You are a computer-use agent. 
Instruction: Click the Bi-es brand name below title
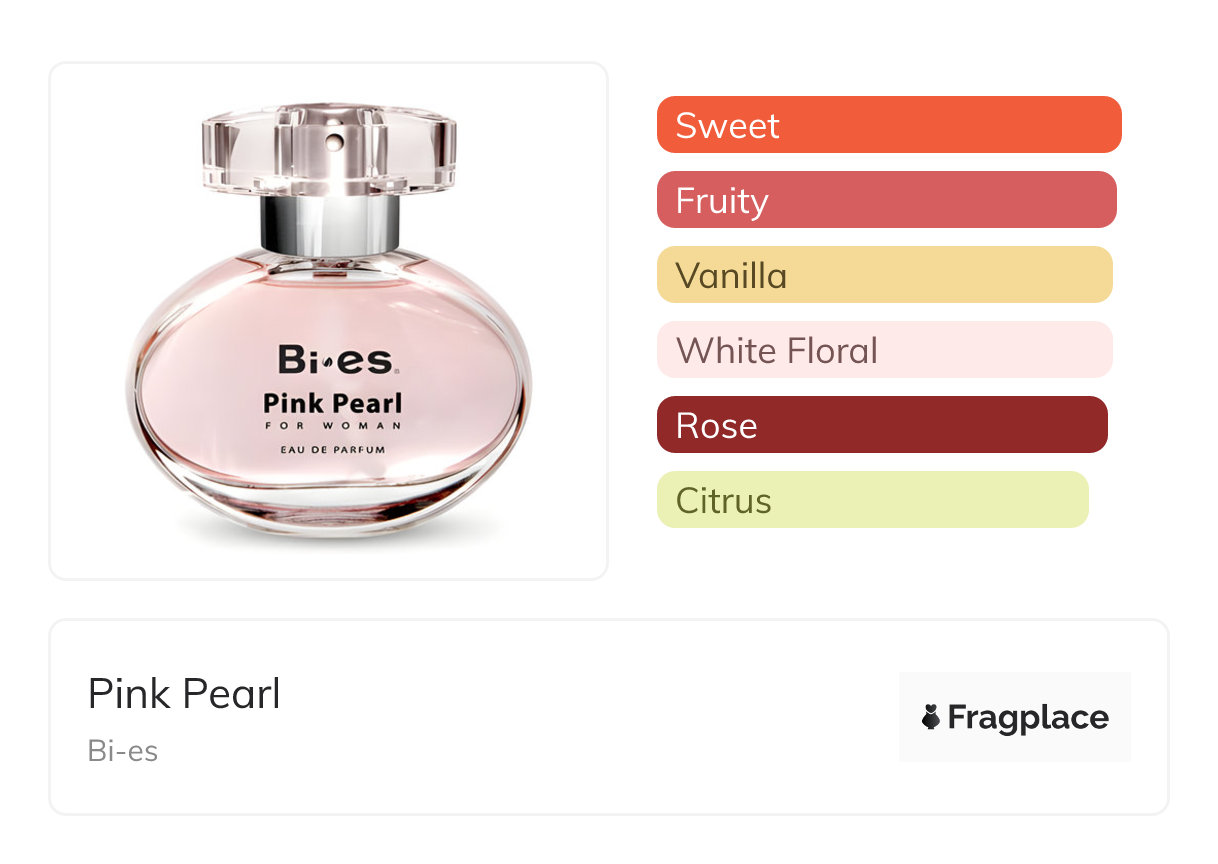tap(123, 751)
